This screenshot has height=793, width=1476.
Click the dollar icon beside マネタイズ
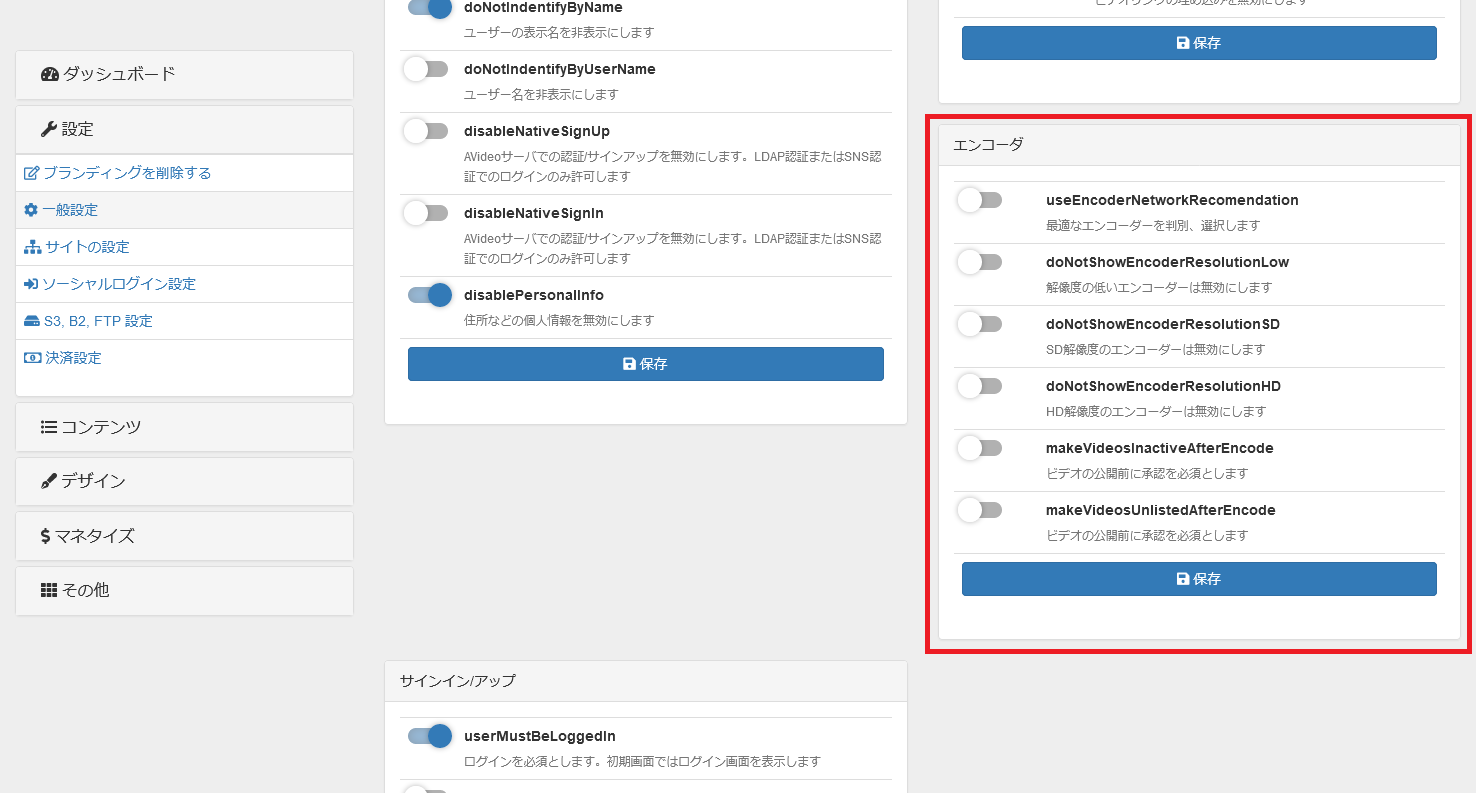pos(46,536)
